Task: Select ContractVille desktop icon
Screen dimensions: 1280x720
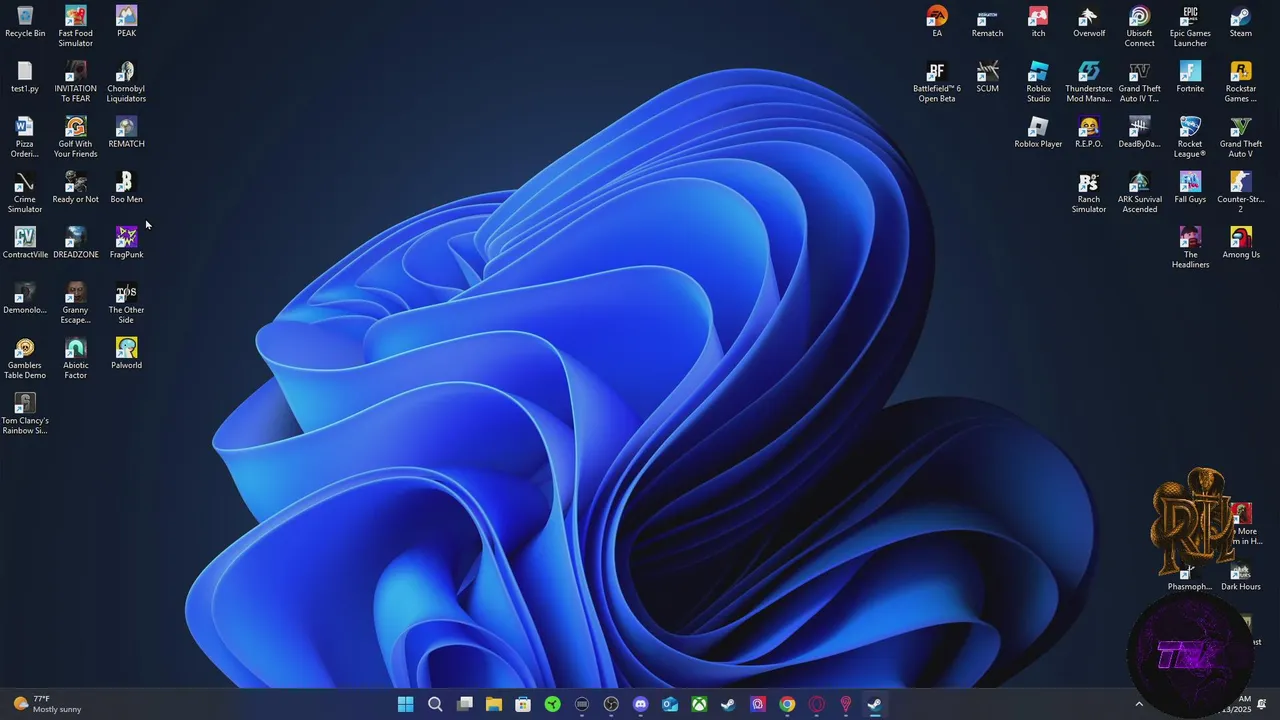Action: (25, 243)
